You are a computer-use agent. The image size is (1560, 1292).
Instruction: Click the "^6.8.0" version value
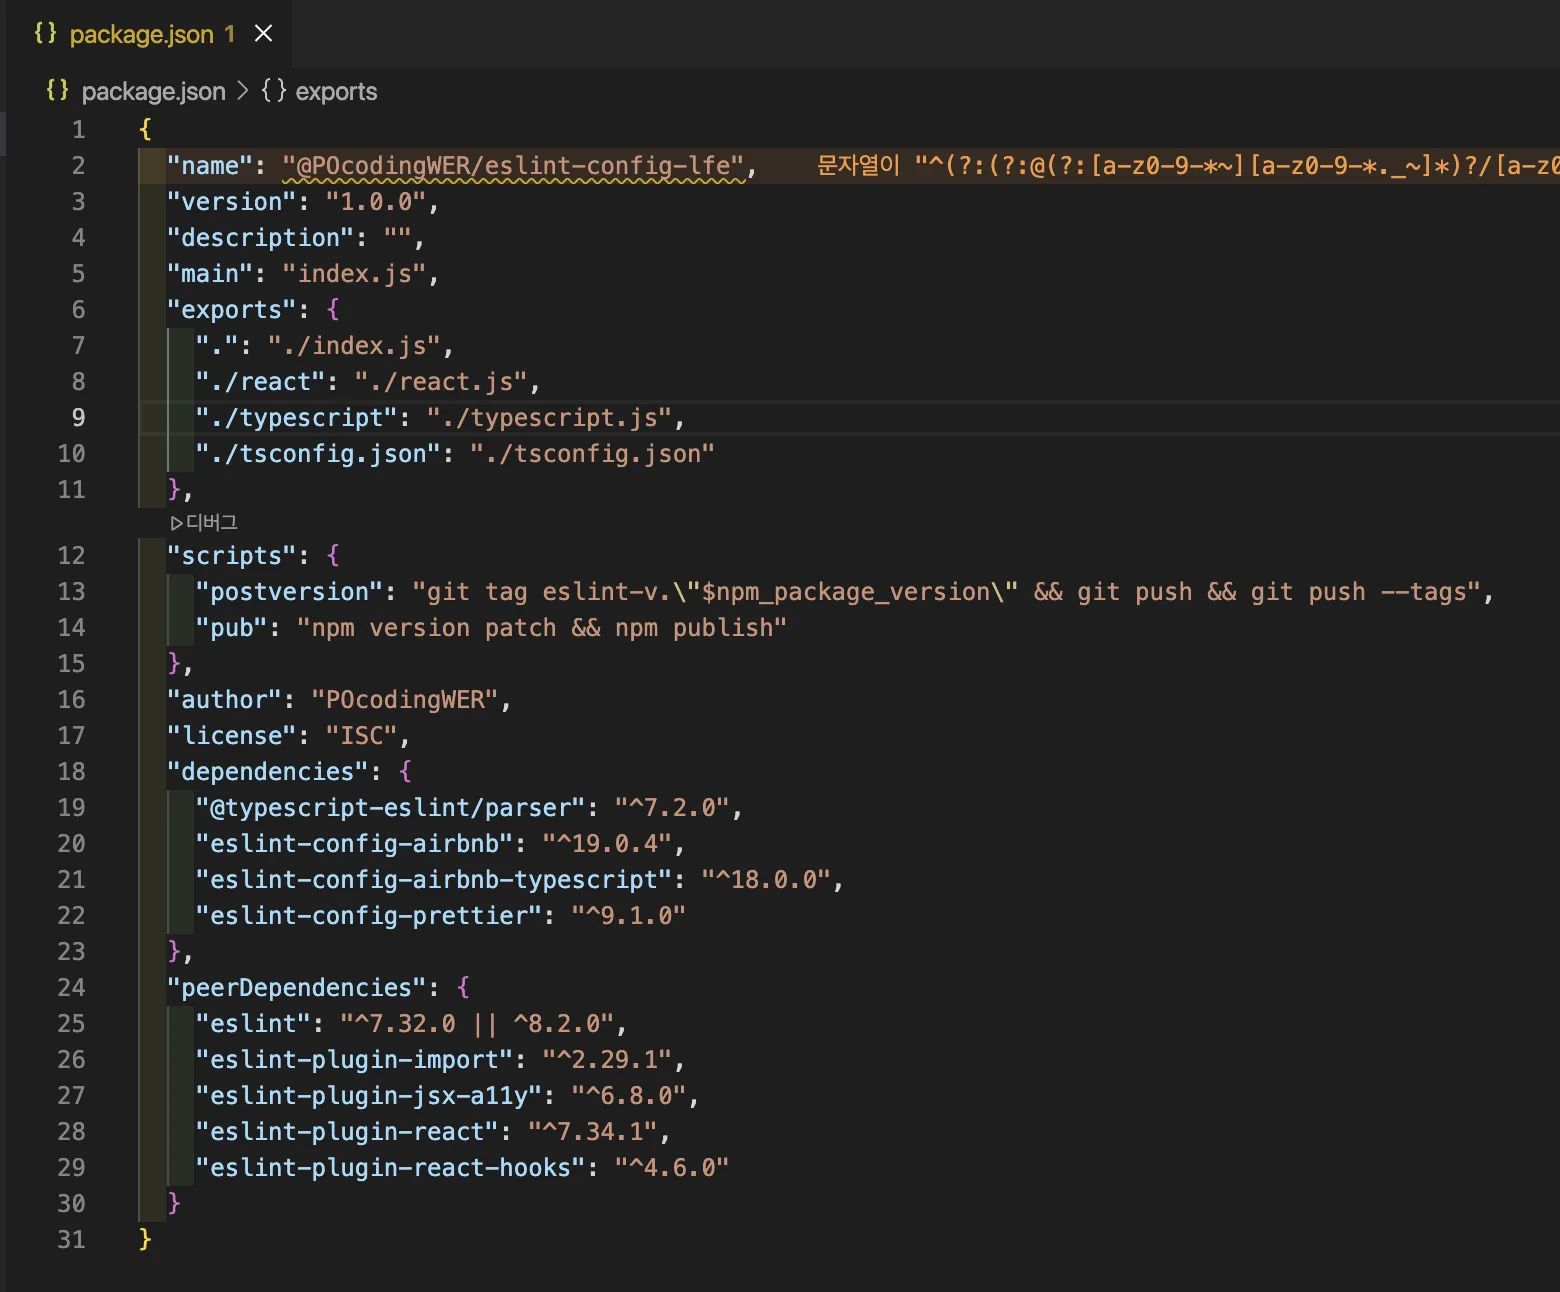630,1095
